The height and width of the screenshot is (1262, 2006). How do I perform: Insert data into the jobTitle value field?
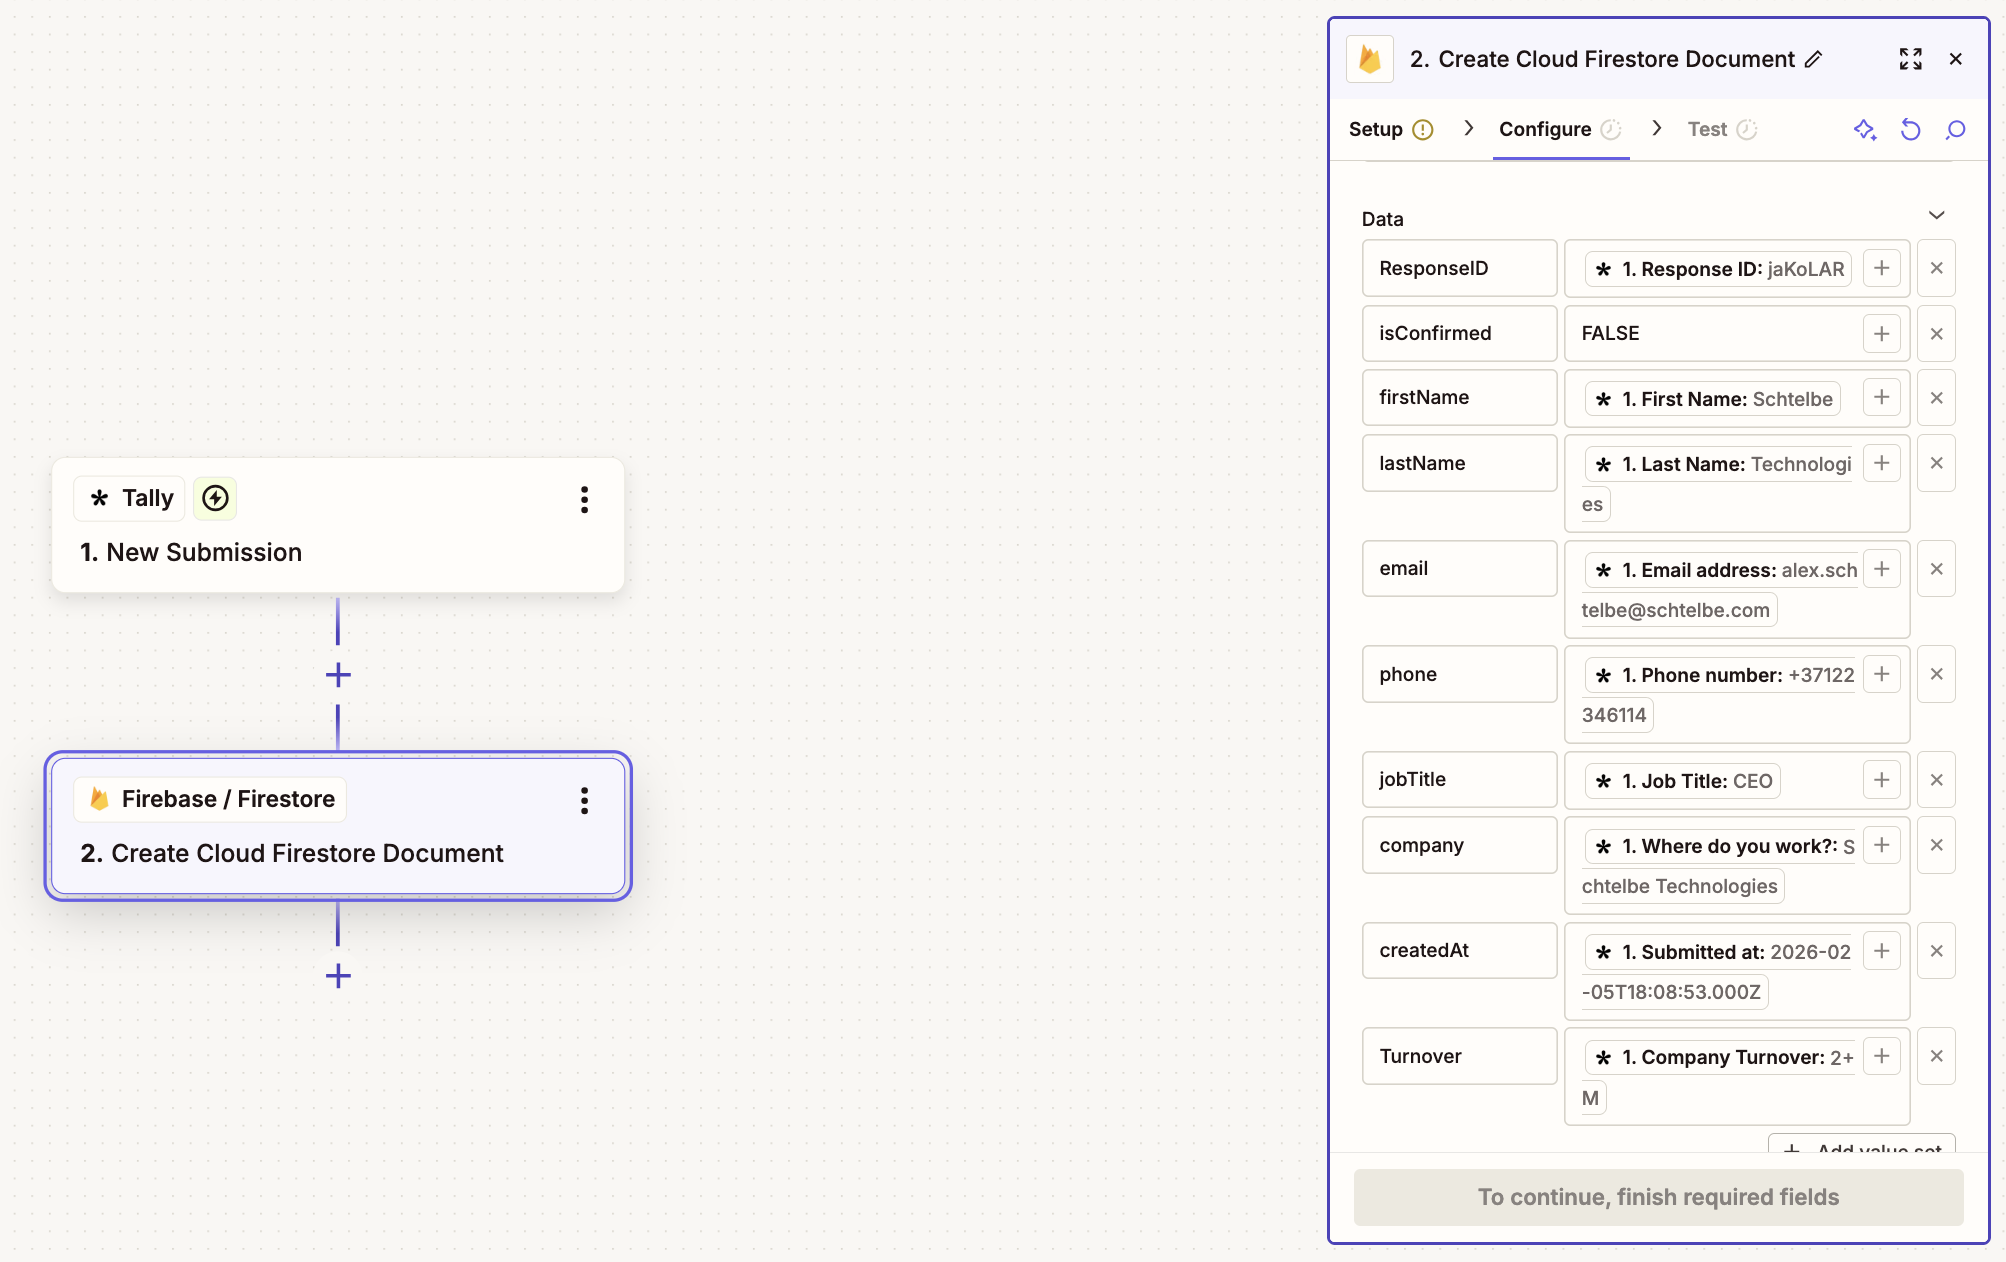click(x=1881, y=780)
